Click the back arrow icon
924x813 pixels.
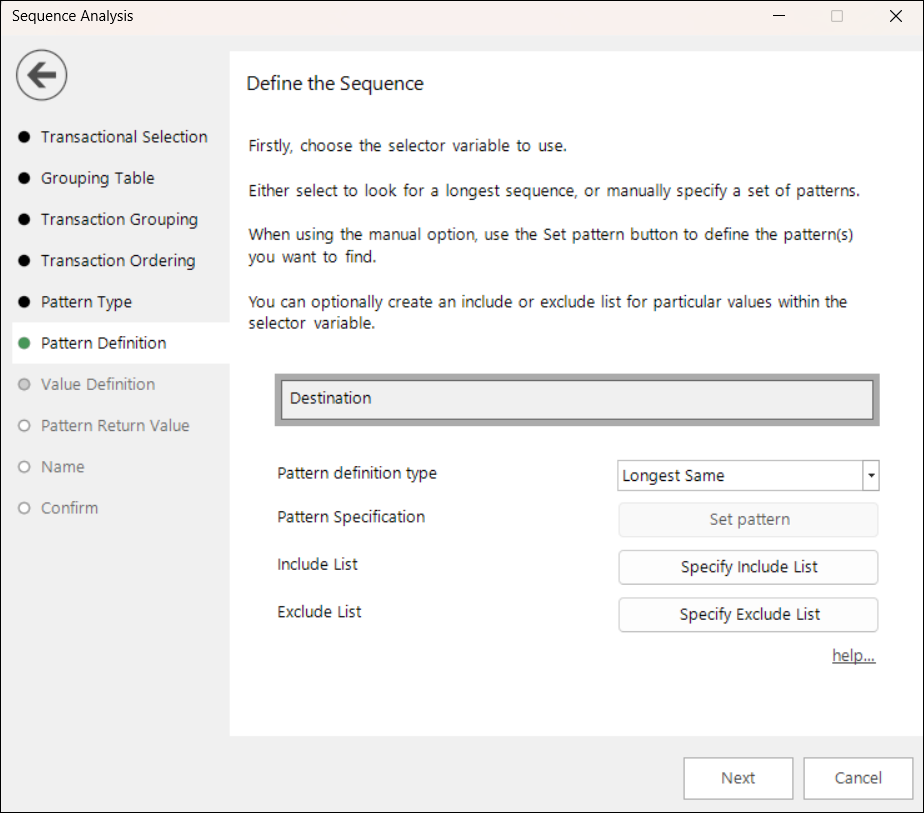pyautogui.click(x=41, y=75)
